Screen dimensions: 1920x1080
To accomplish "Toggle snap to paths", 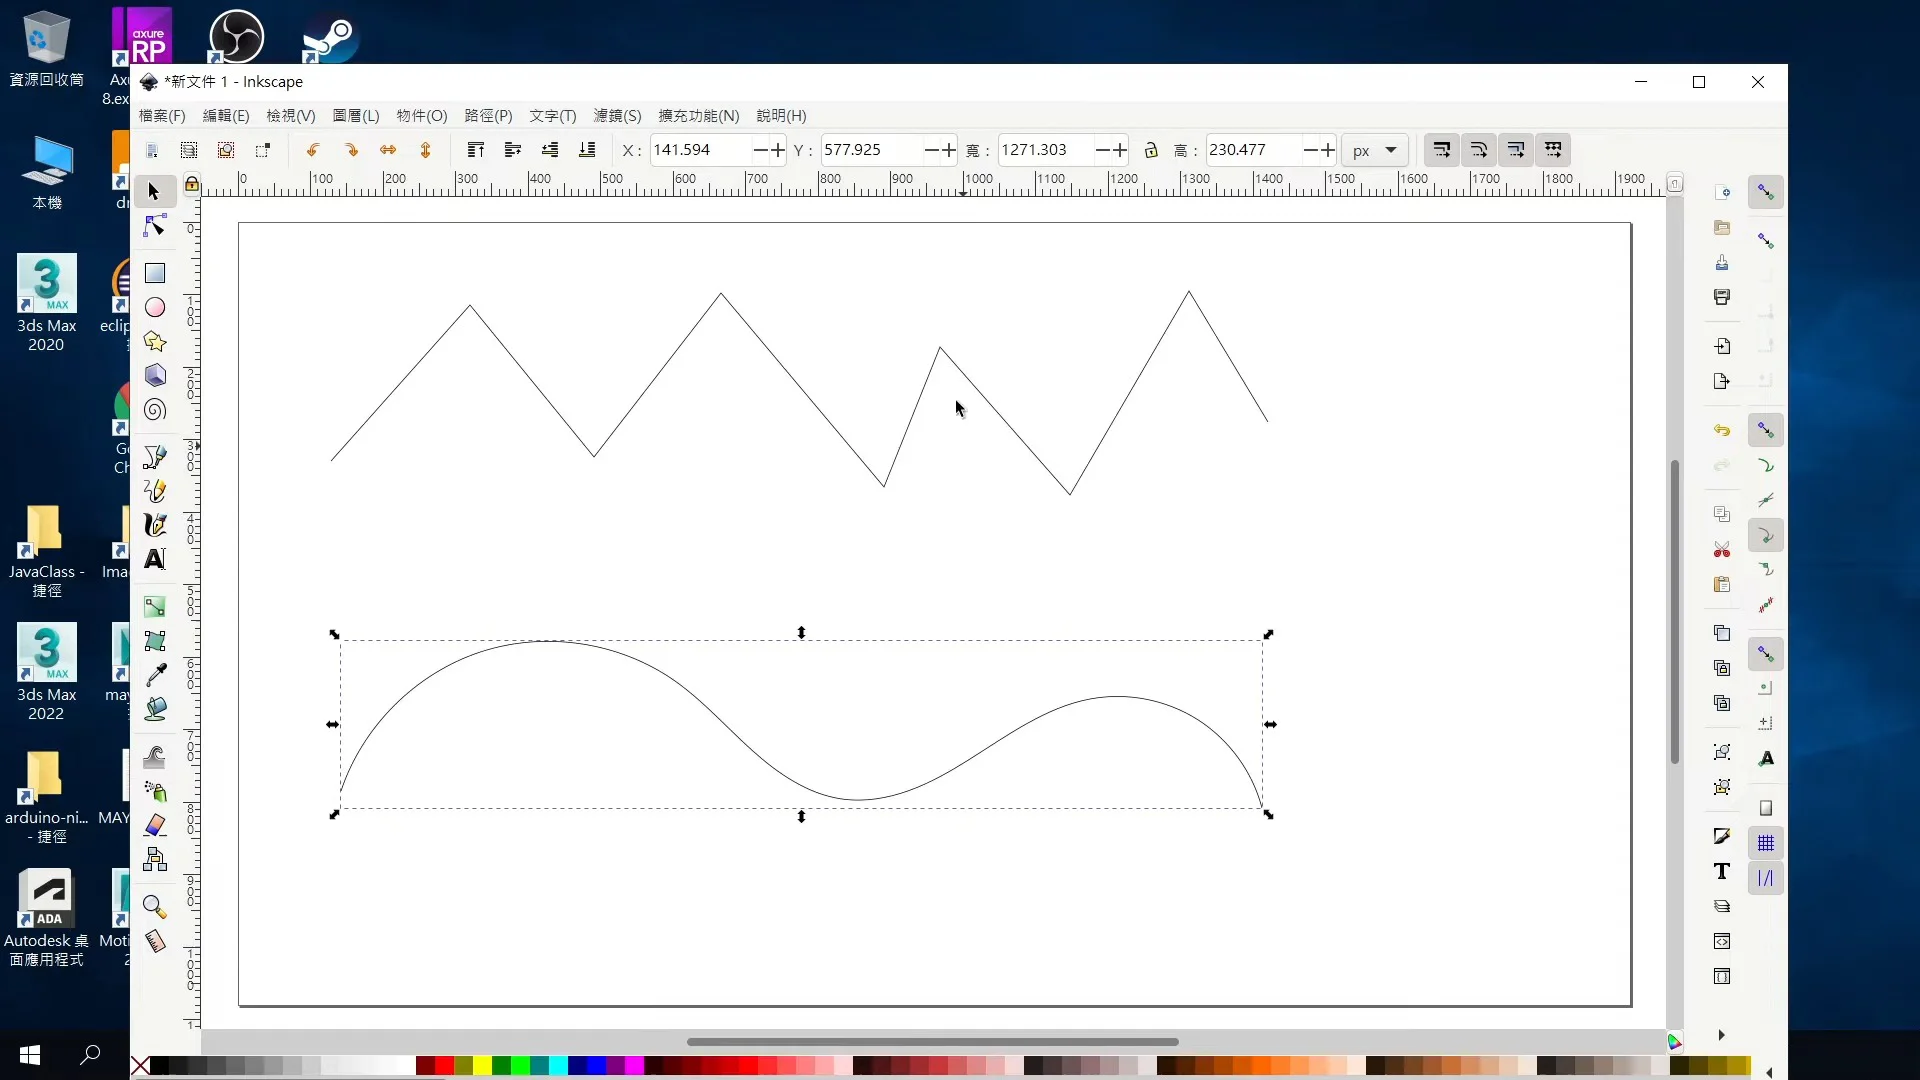I will [x=1766, y=466].
